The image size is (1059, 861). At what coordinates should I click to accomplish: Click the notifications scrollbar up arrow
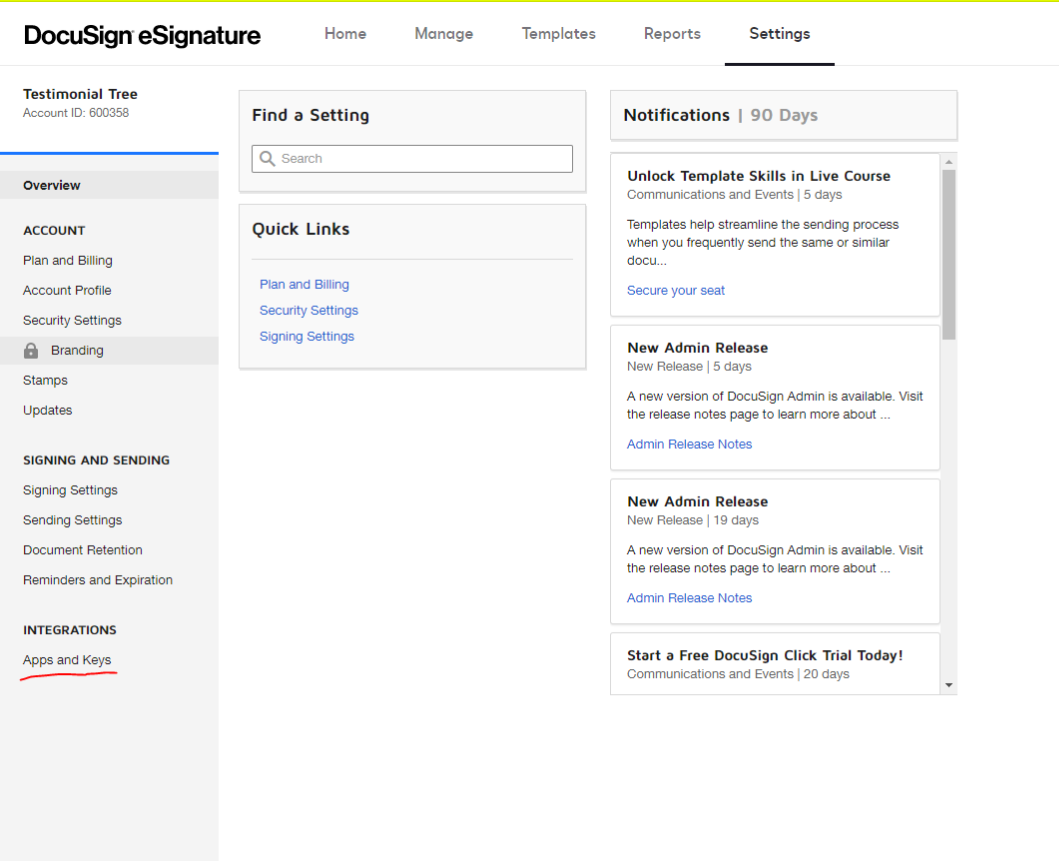(x=949, y=162)
